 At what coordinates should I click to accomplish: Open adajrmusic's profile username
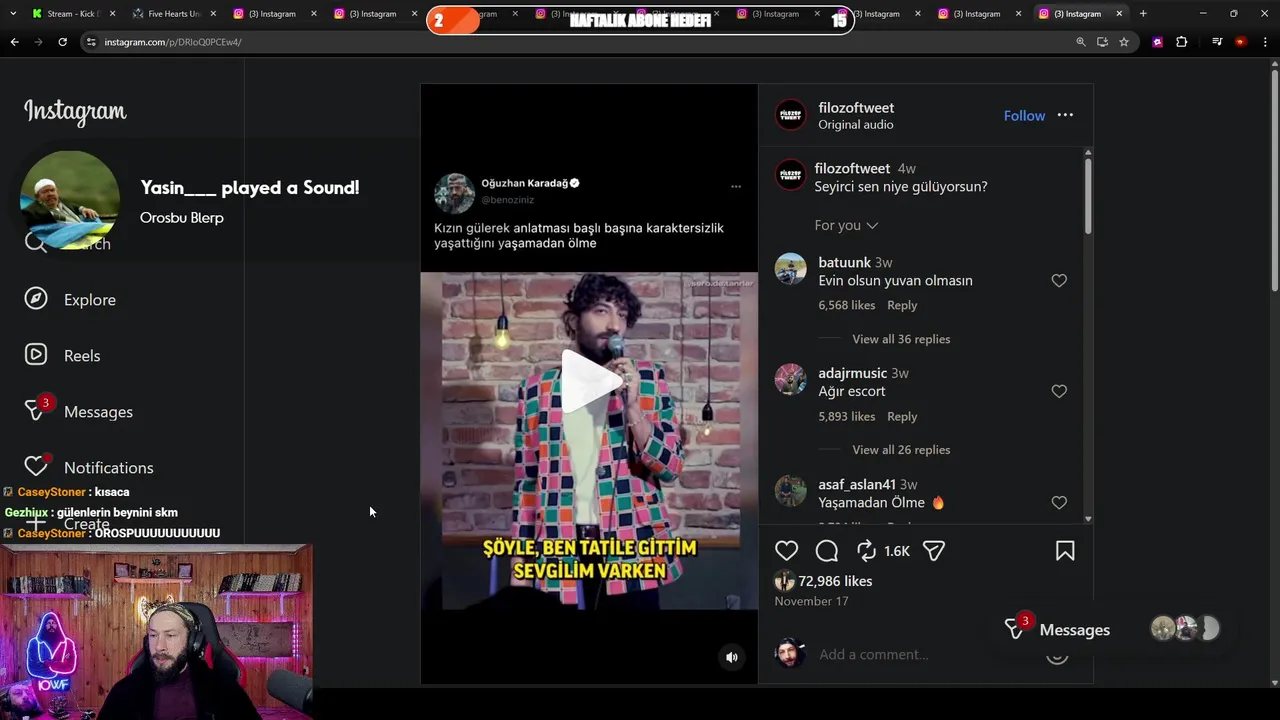click(852, 374)
